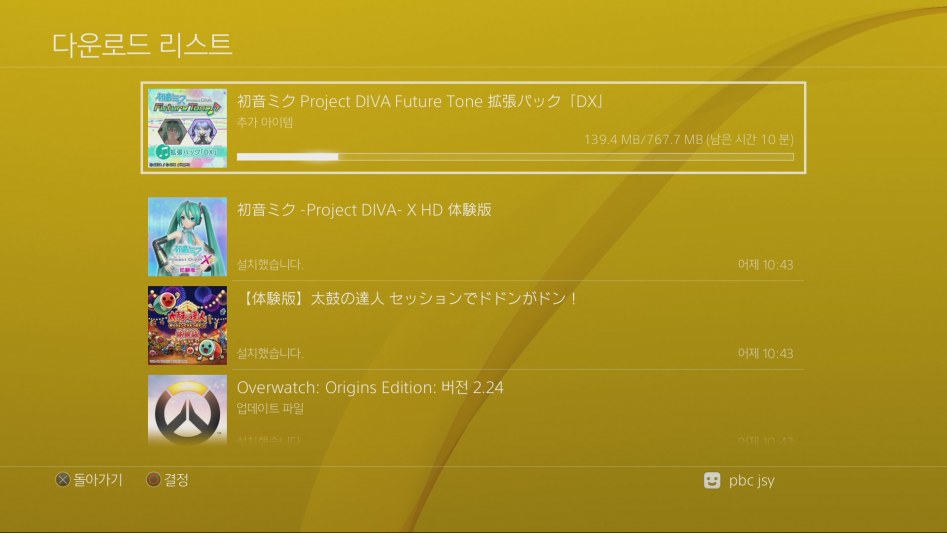
Task: Click the Overwatch logo icon
Action: 187,410
